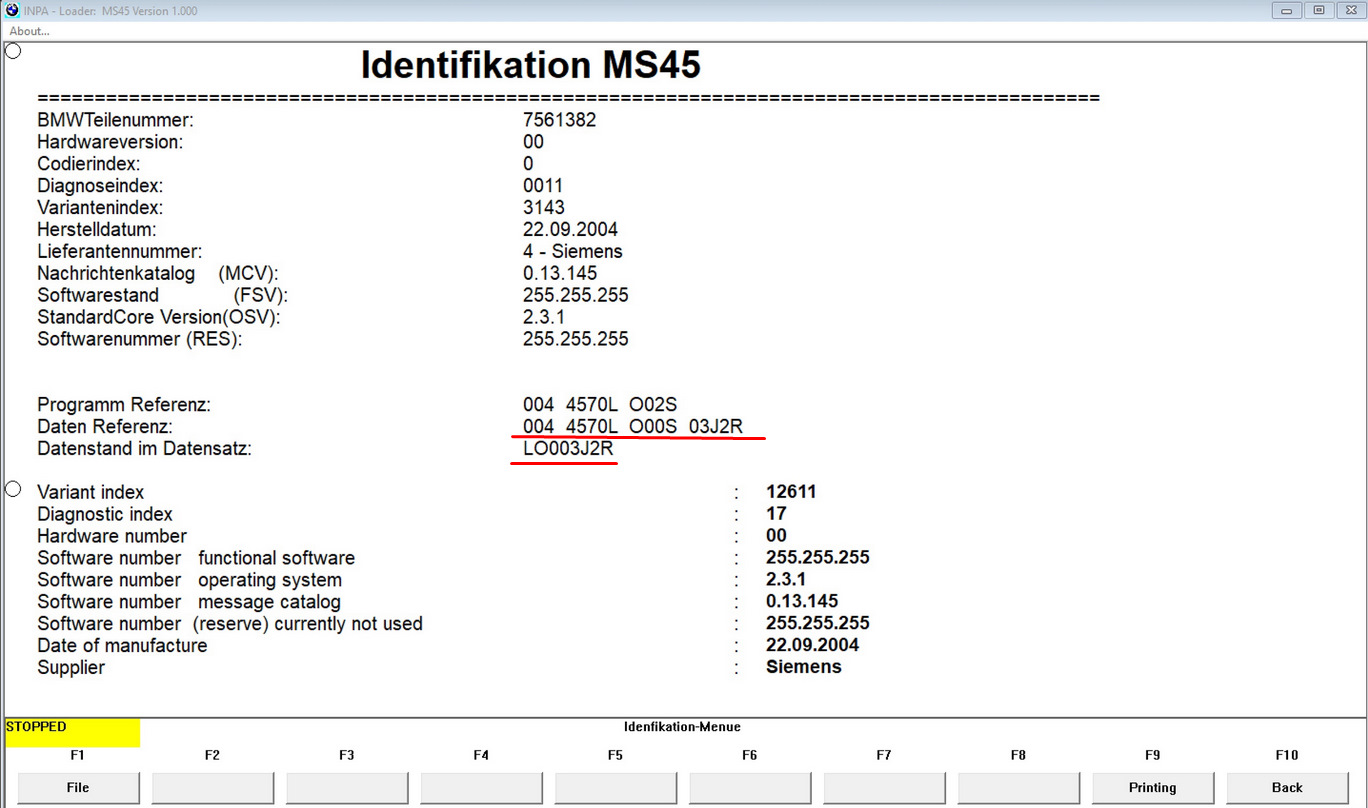The height and width of the screenshot is (808, 1368).
Task: Click the blank F8 button
Action: coord(1019,788)
